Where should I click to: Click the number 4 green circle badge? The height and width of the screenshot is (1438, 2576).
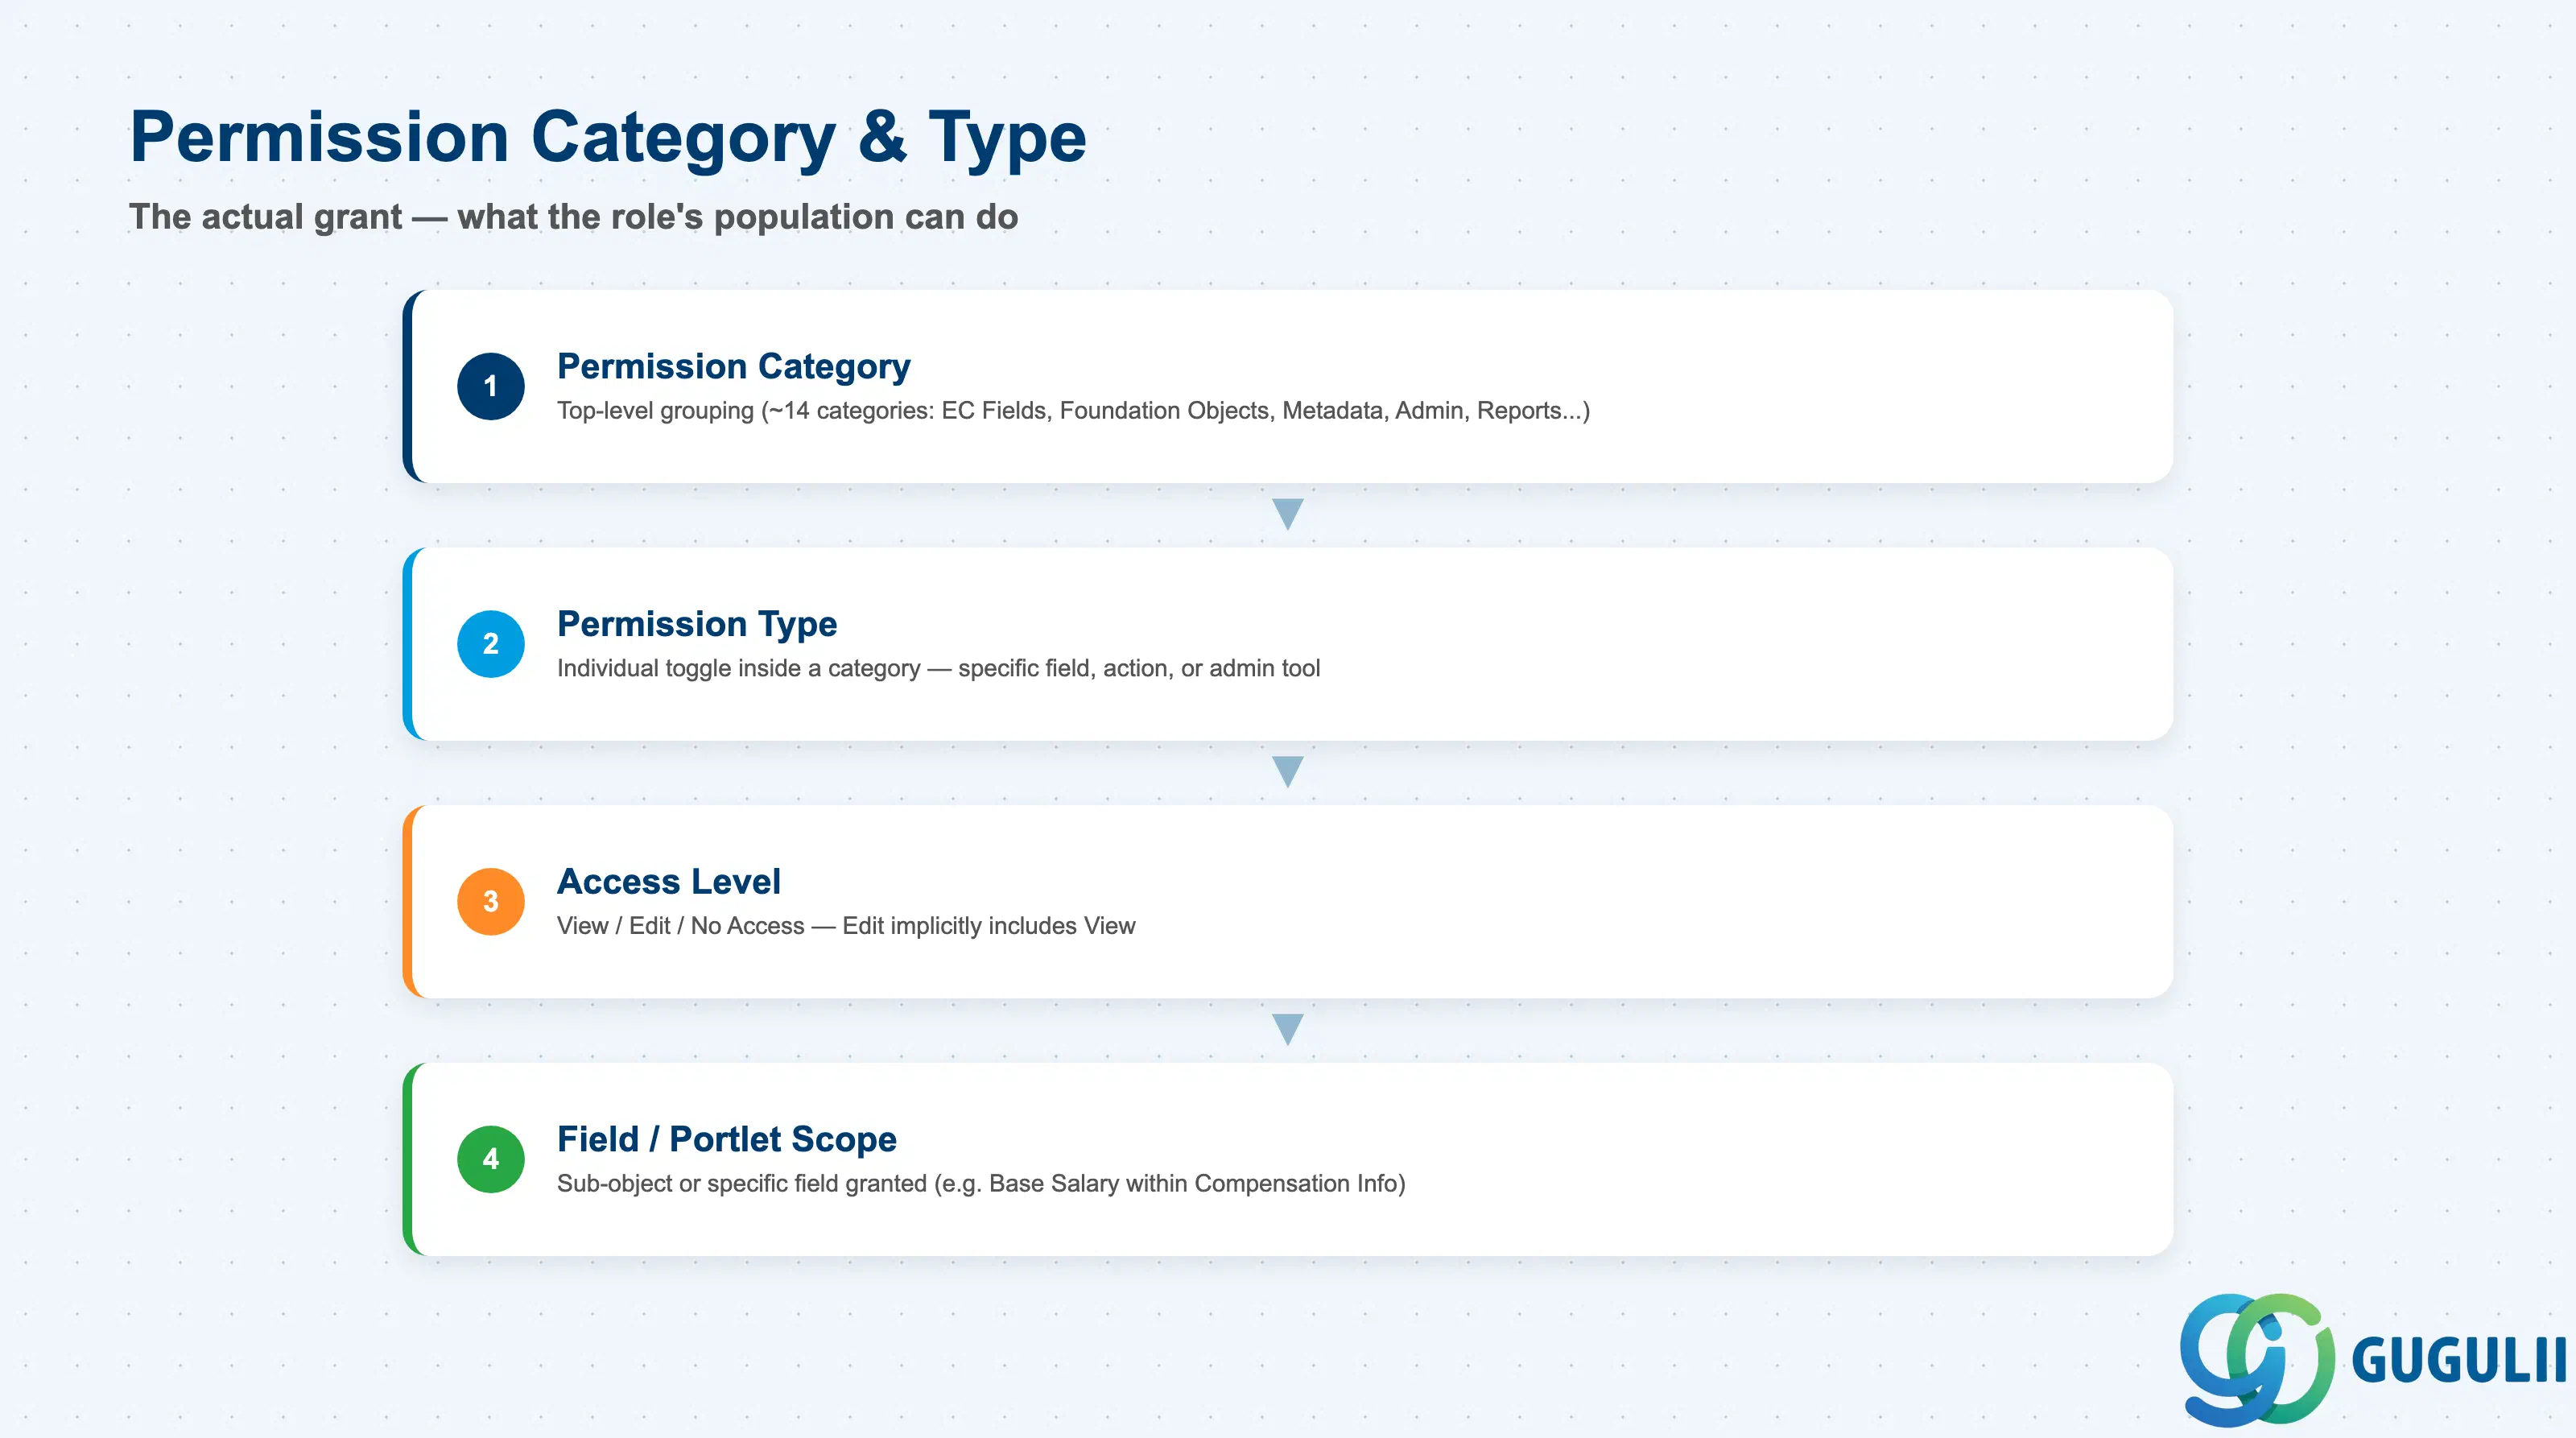pos(491,1159)
